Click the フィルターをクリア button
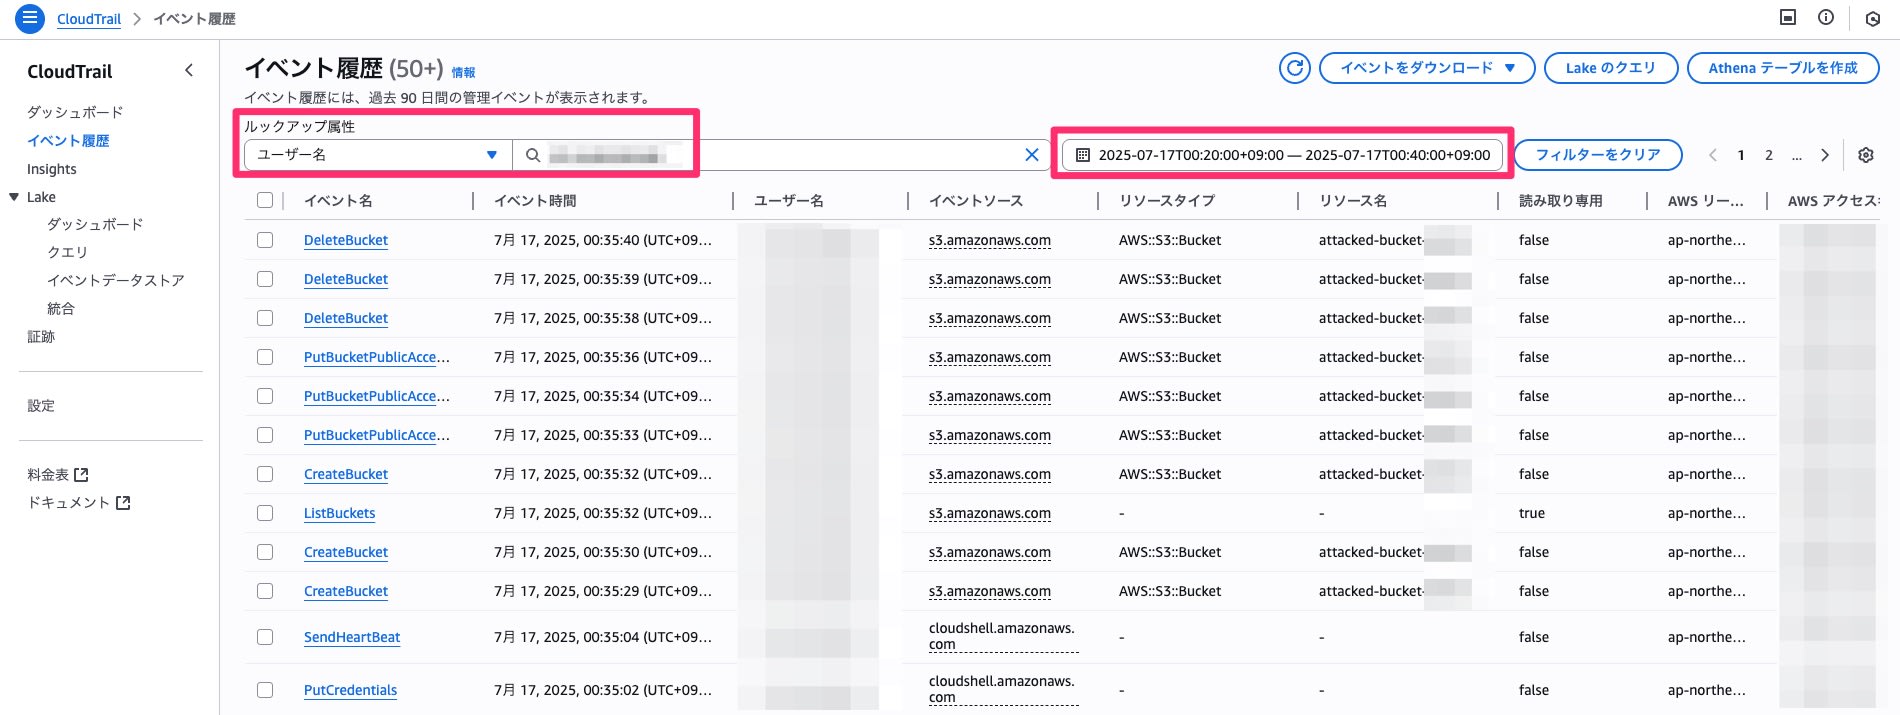Viewport: 1900px width, 715px height. [x=1598, y=155]
